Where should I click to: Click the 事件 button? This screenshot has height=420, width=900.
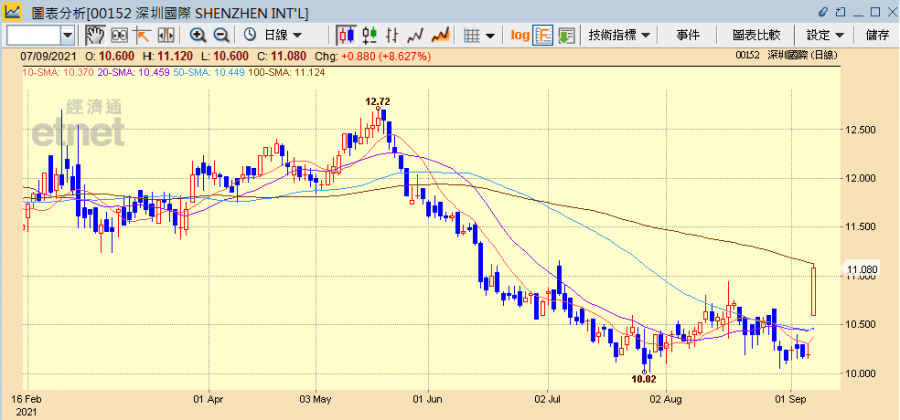click(688, 35)
